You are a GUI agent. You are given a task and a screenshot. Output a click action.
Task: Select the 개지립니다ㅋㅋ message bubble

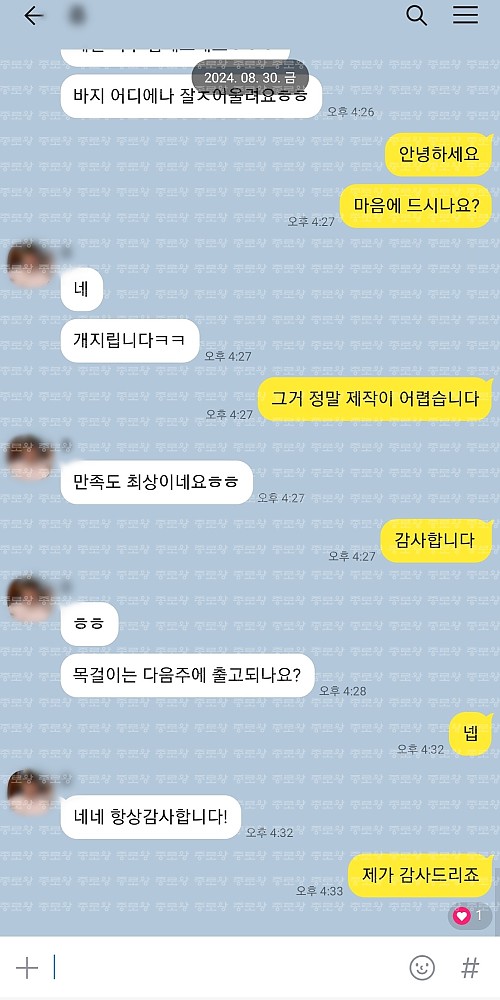[x=130, y=341]
